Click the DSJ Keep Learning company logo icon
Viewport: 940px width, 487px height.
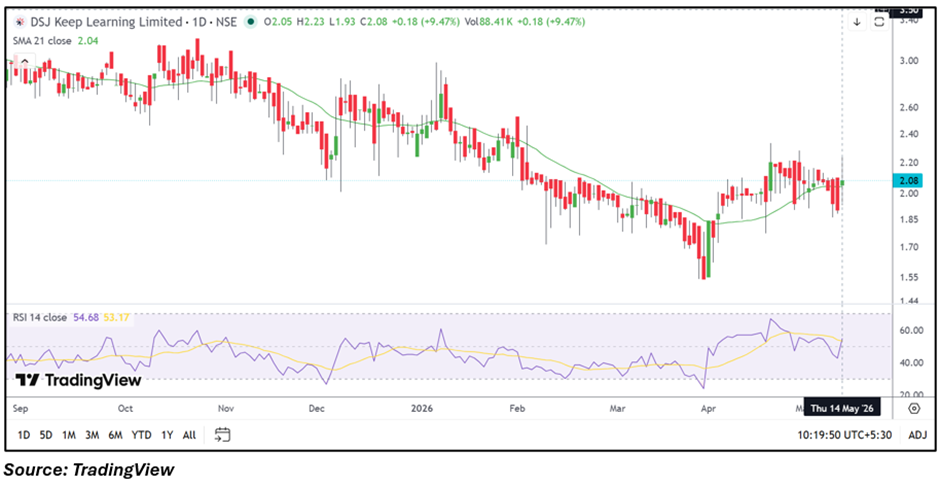[20, 22]
